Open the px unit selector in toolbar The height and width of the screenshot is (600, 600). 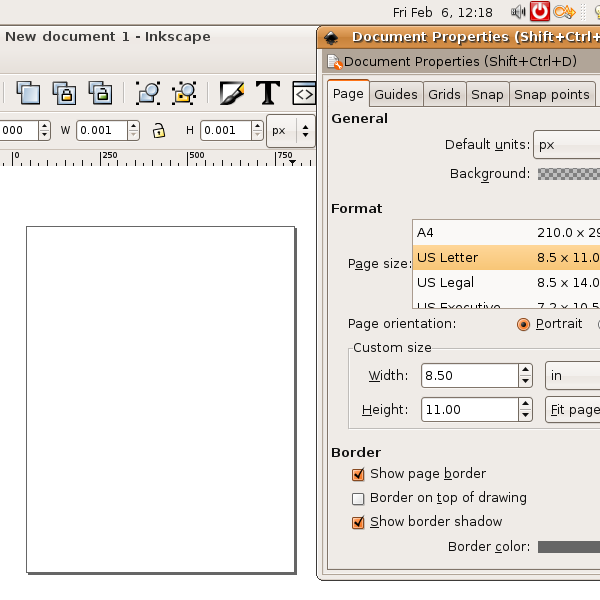pos(290,130)
